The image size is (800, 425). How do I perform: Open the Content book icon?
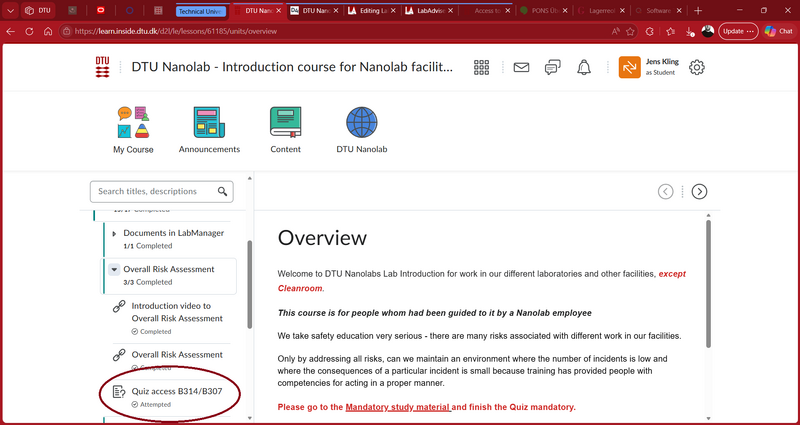click(x=285, y=122)
